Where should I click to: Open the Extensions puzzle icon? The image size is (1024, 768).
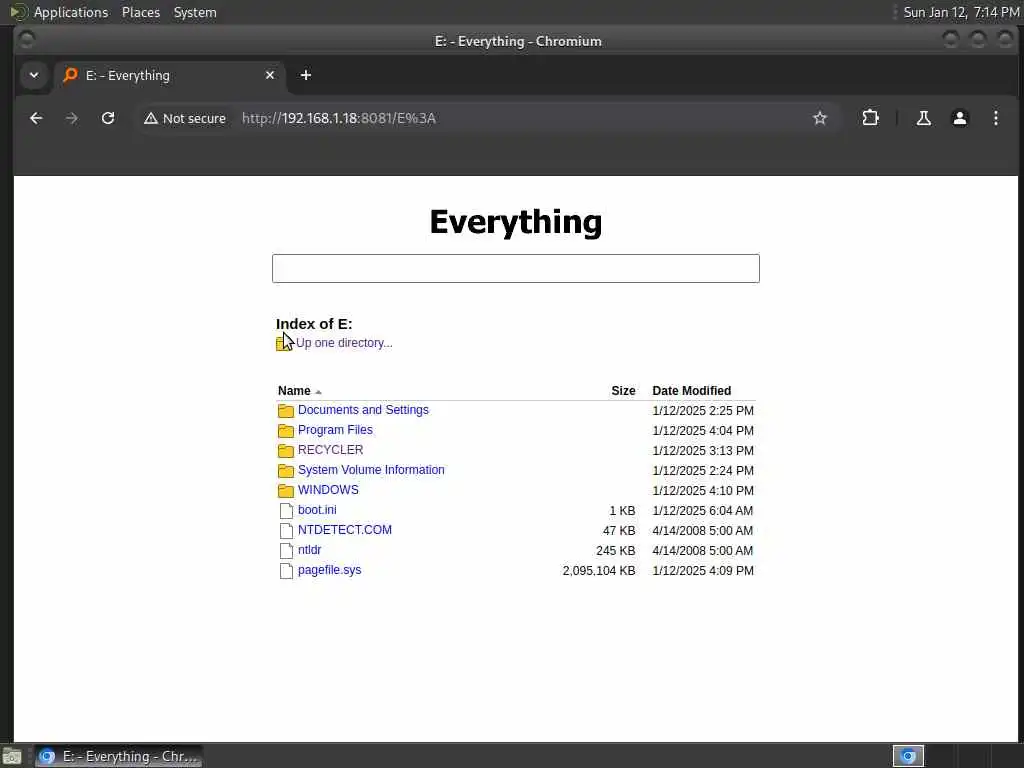(870, 118)
